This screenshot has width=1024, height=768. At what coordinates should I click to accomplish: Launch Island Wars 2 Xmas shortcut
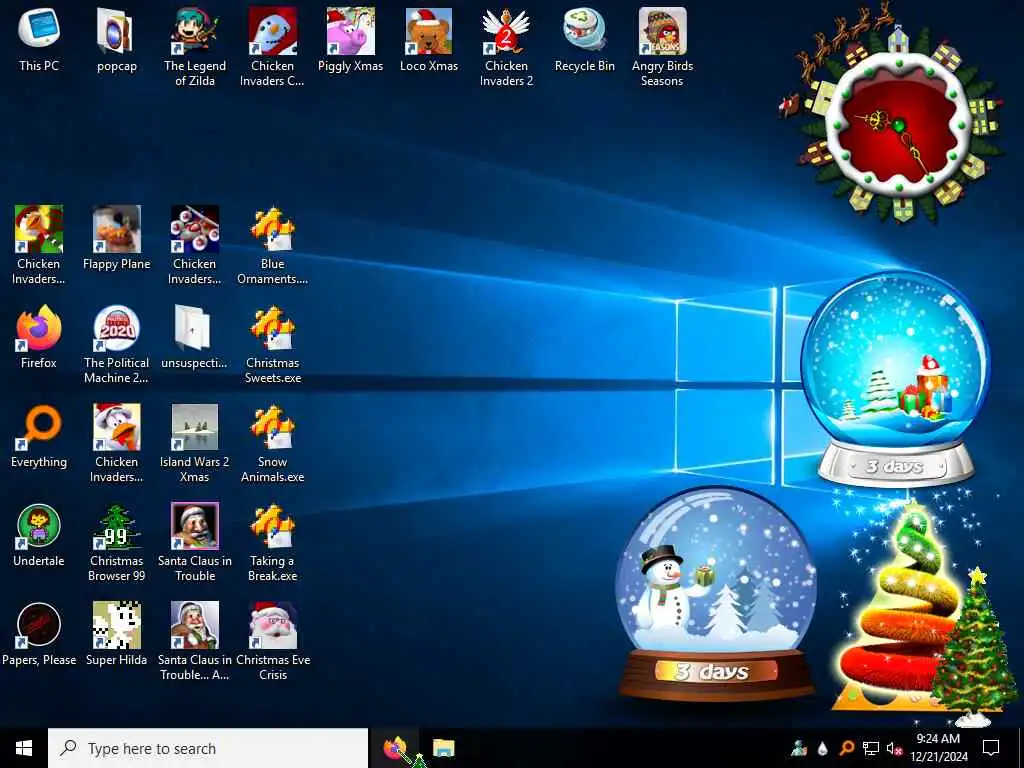click(x=195, y=443)
